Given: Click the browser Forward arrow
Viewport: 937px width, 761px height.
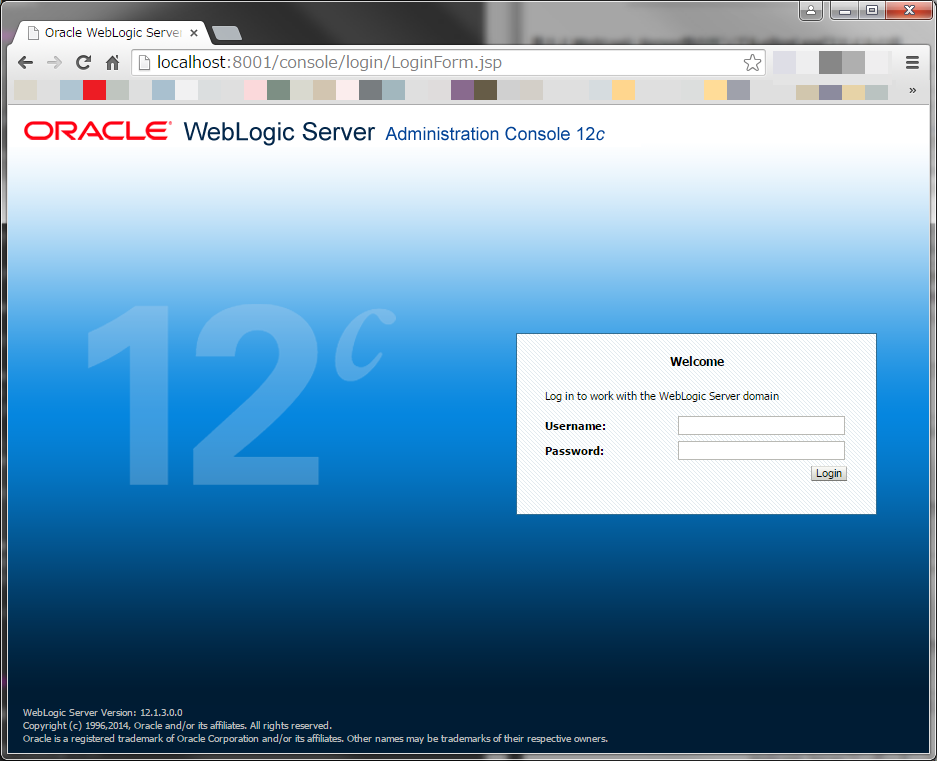Looking at the screenshot, I should click(54, 62).
